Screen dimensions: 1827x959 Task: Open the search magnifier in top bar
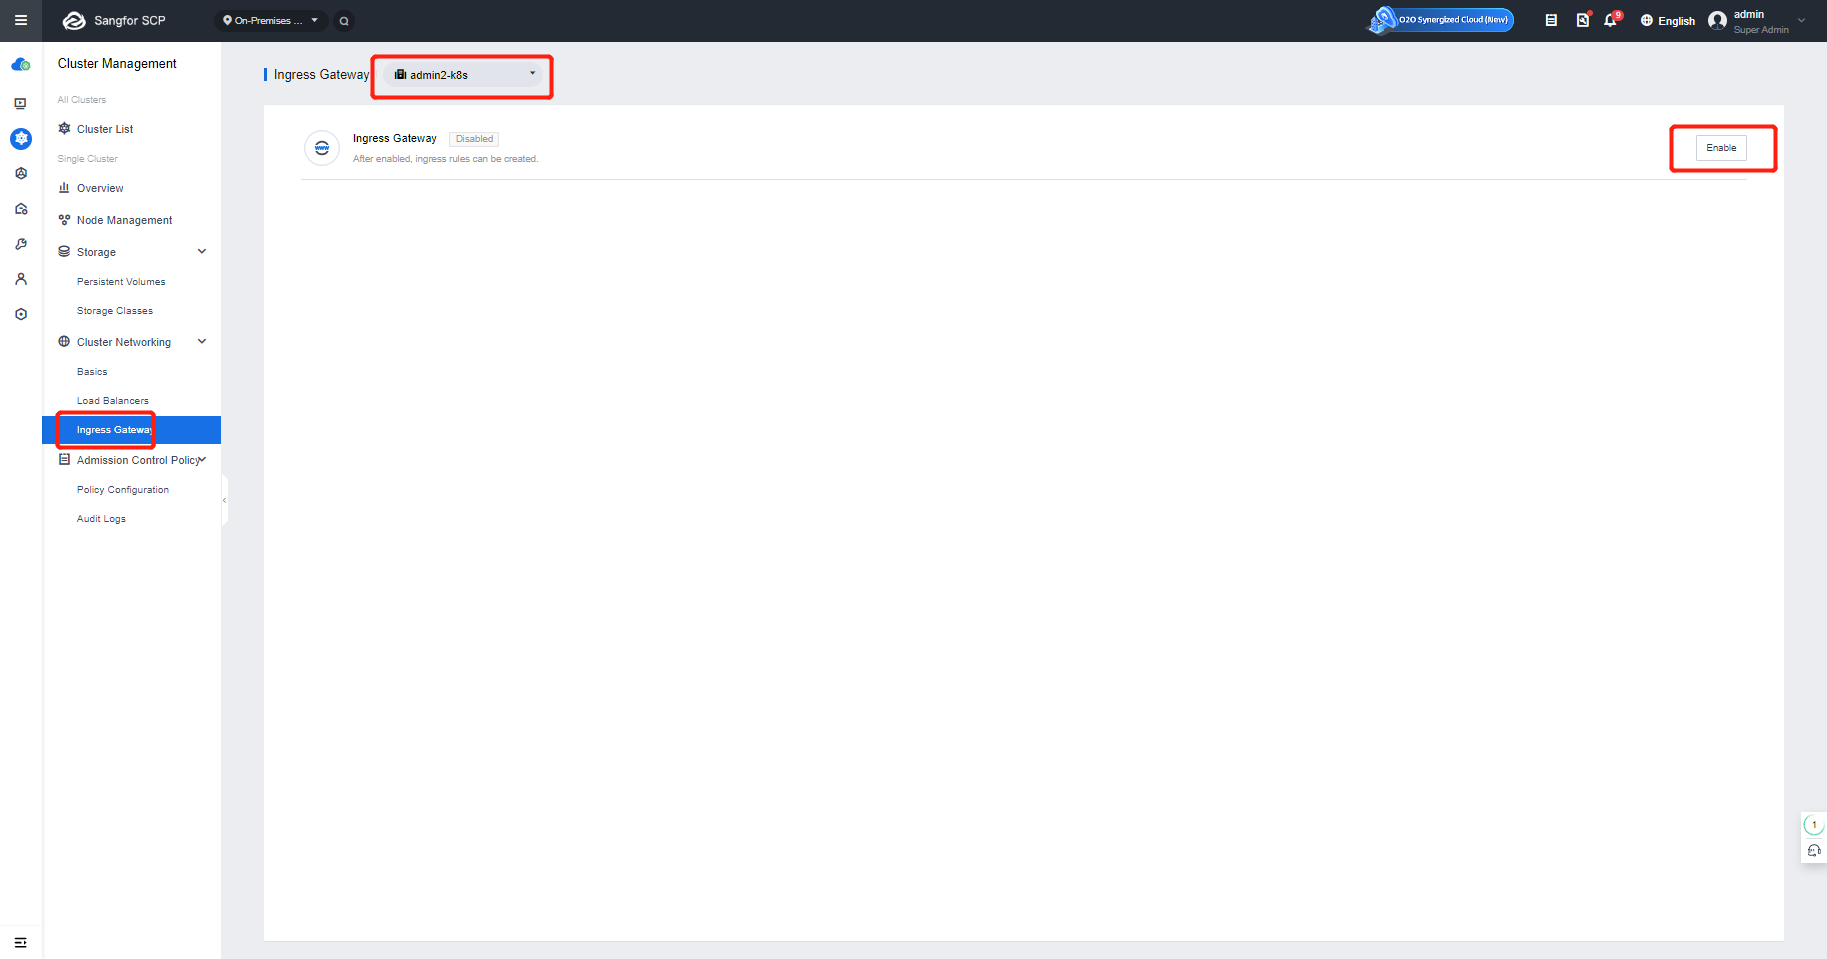(344, 21)
